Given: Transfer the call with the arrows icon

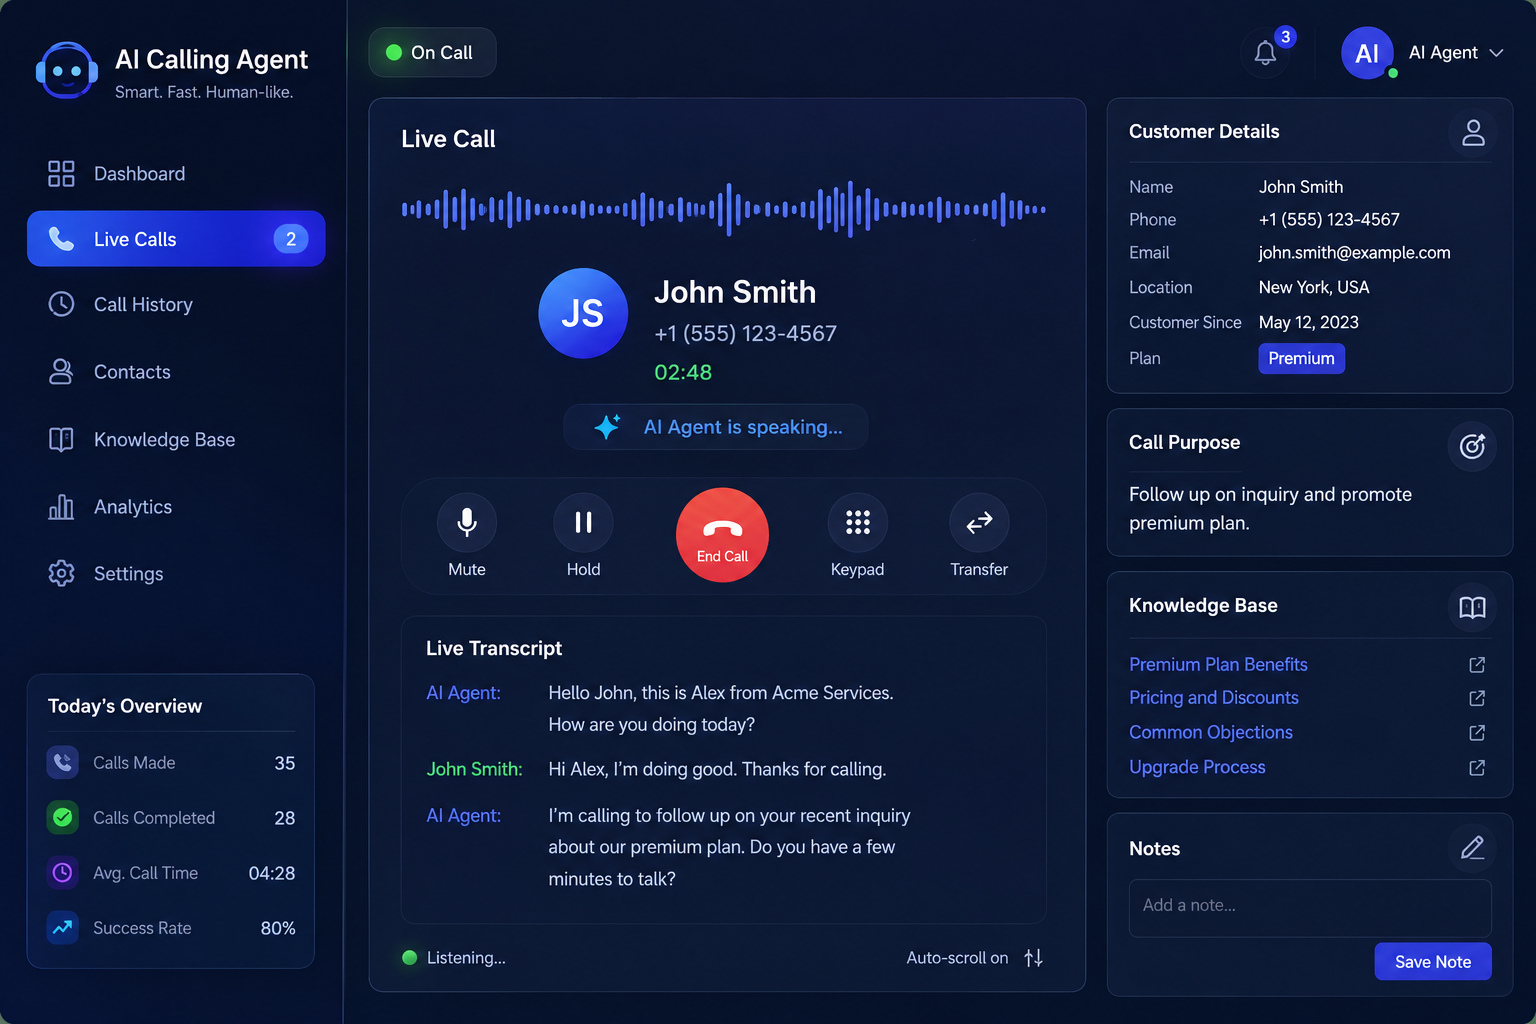Looking at the screenshot, I should [x=979, y=523].
